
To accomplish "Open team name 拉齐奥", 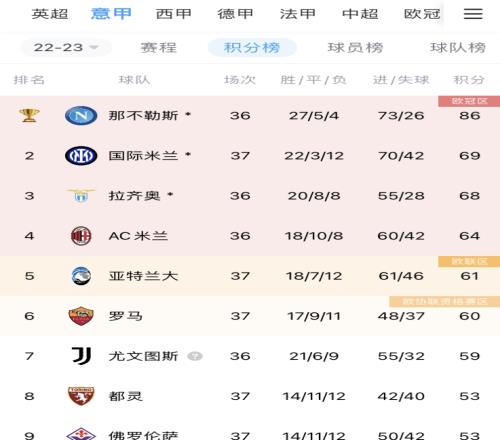I will [x=135, y=196].
